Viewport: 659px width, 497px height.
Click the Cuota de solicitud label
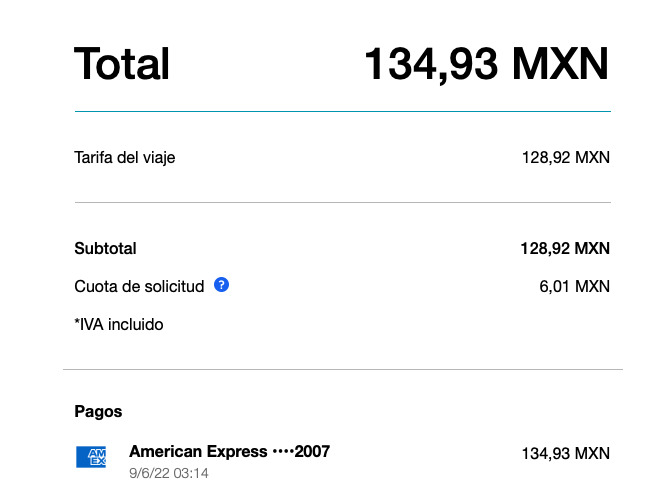(x=139, y=287)
